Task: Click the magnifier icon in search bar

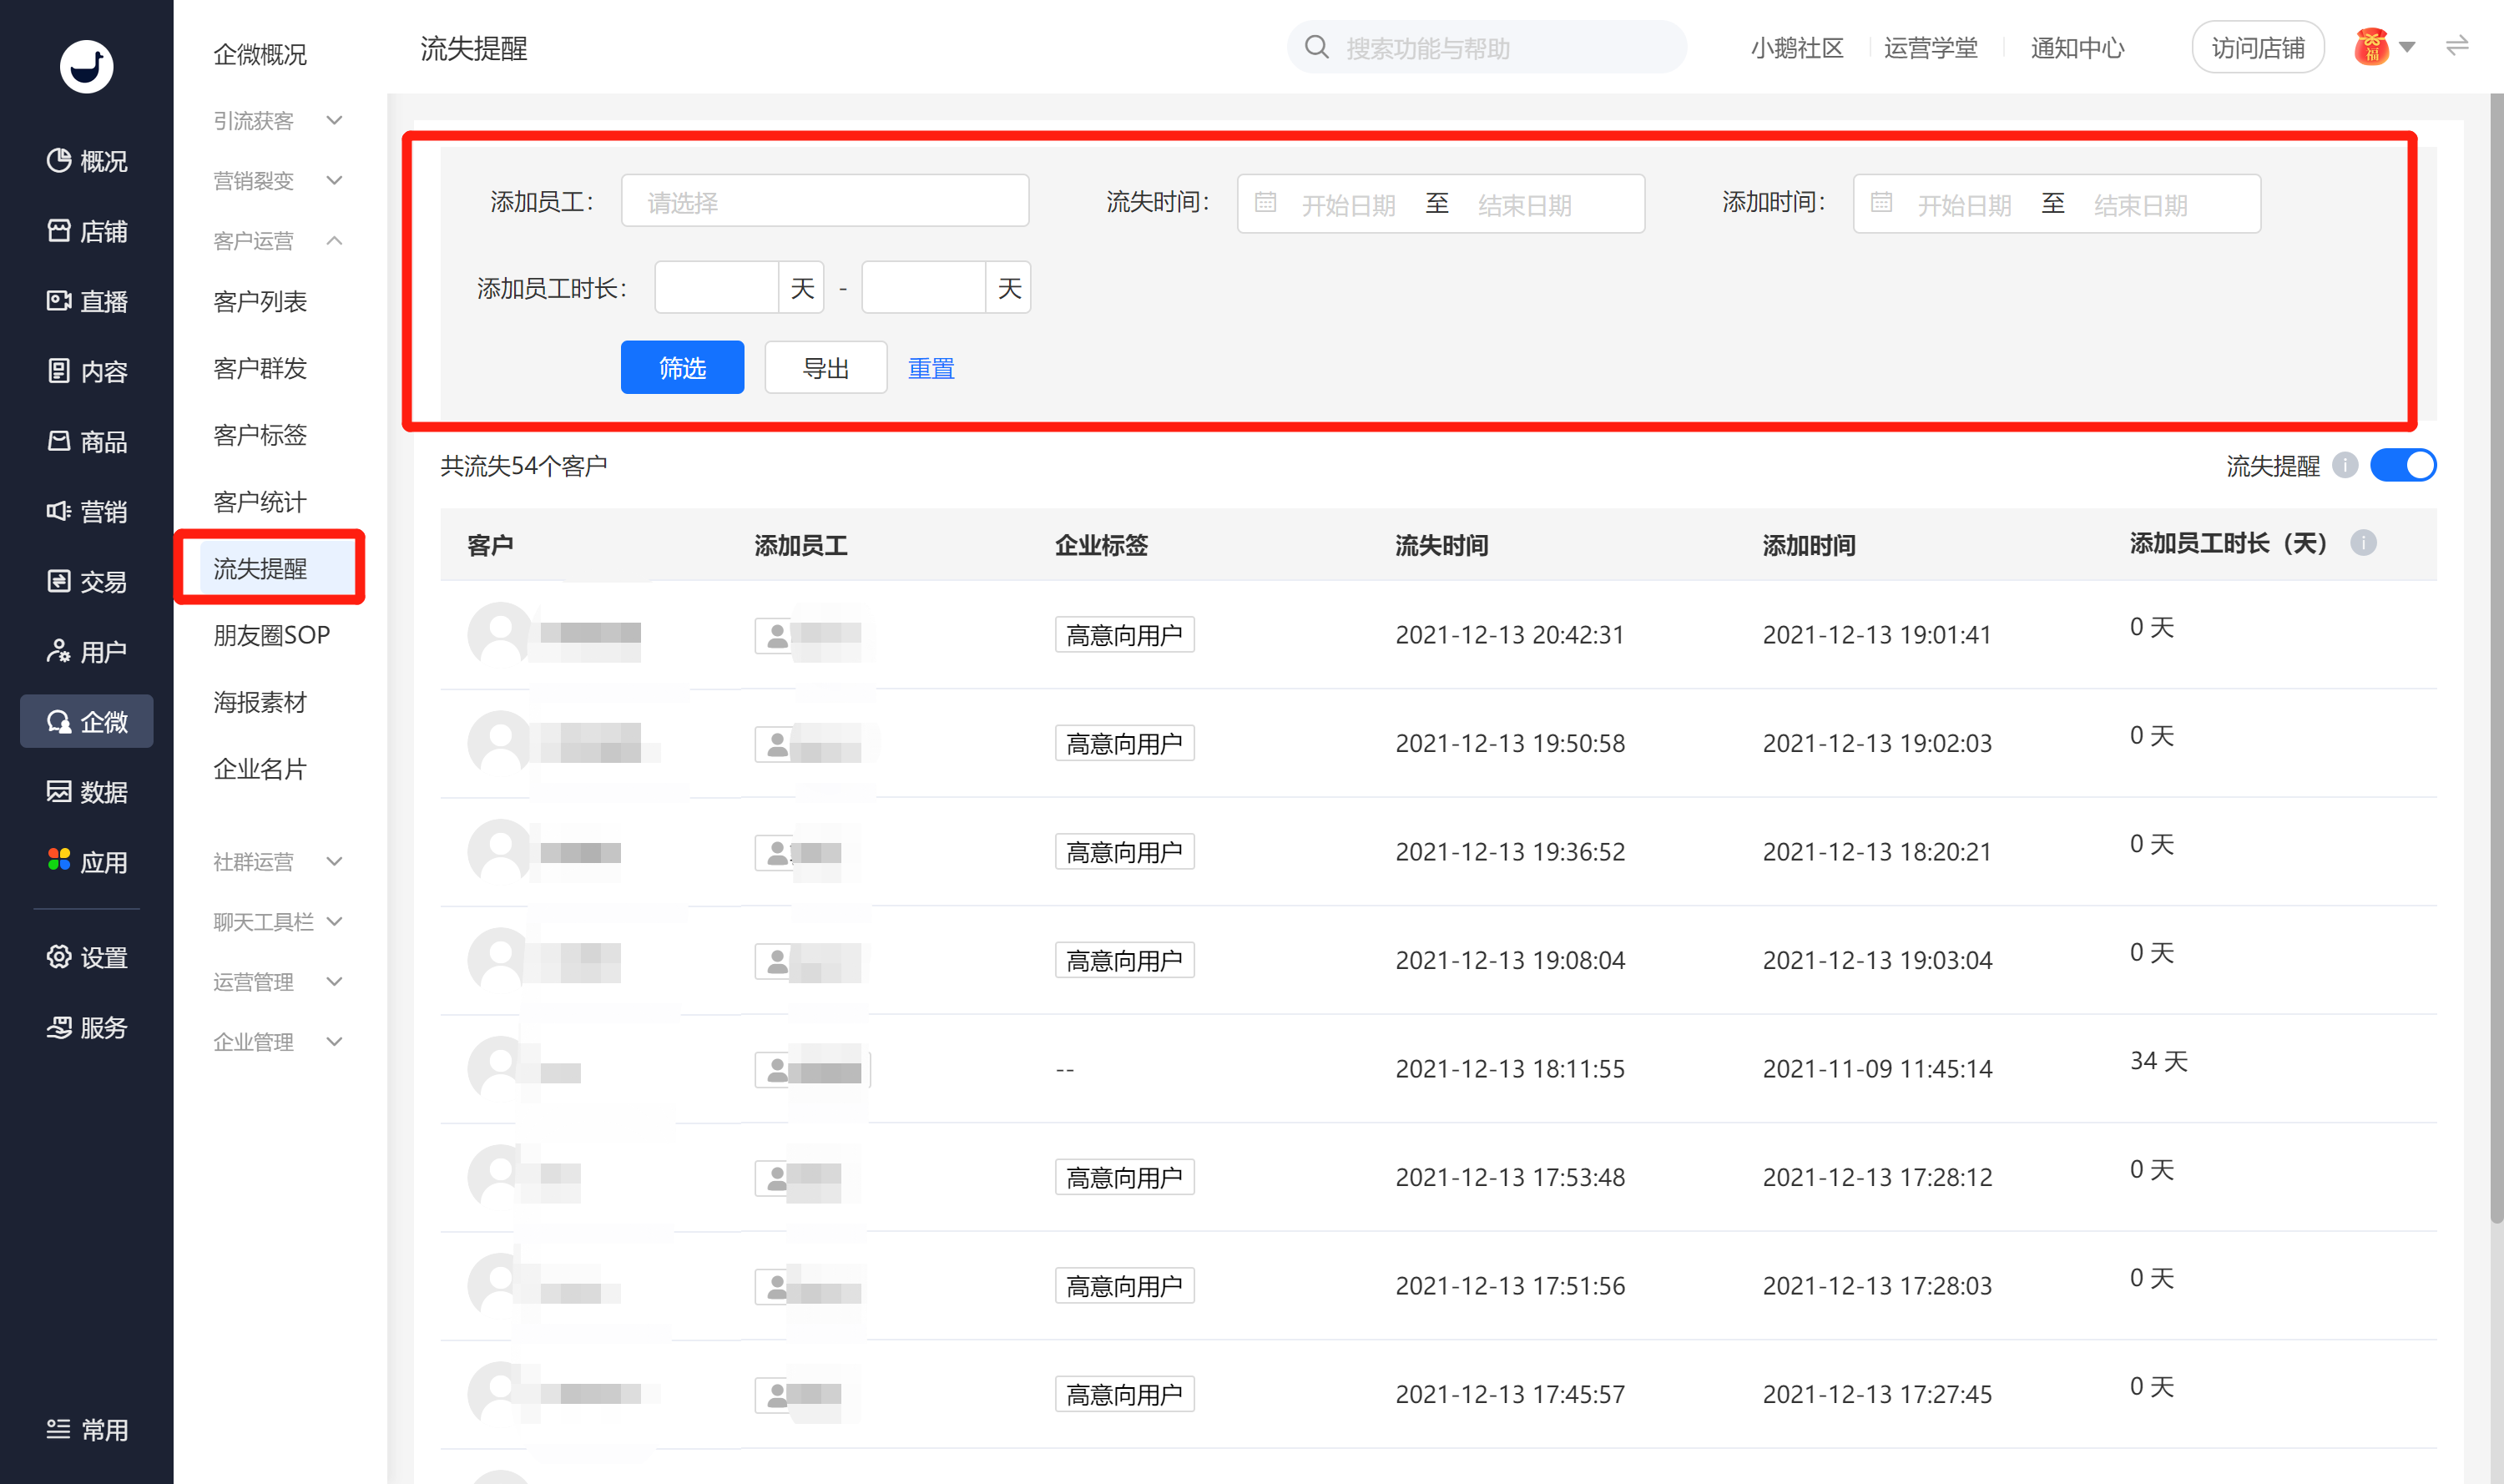Action: 1317,47
